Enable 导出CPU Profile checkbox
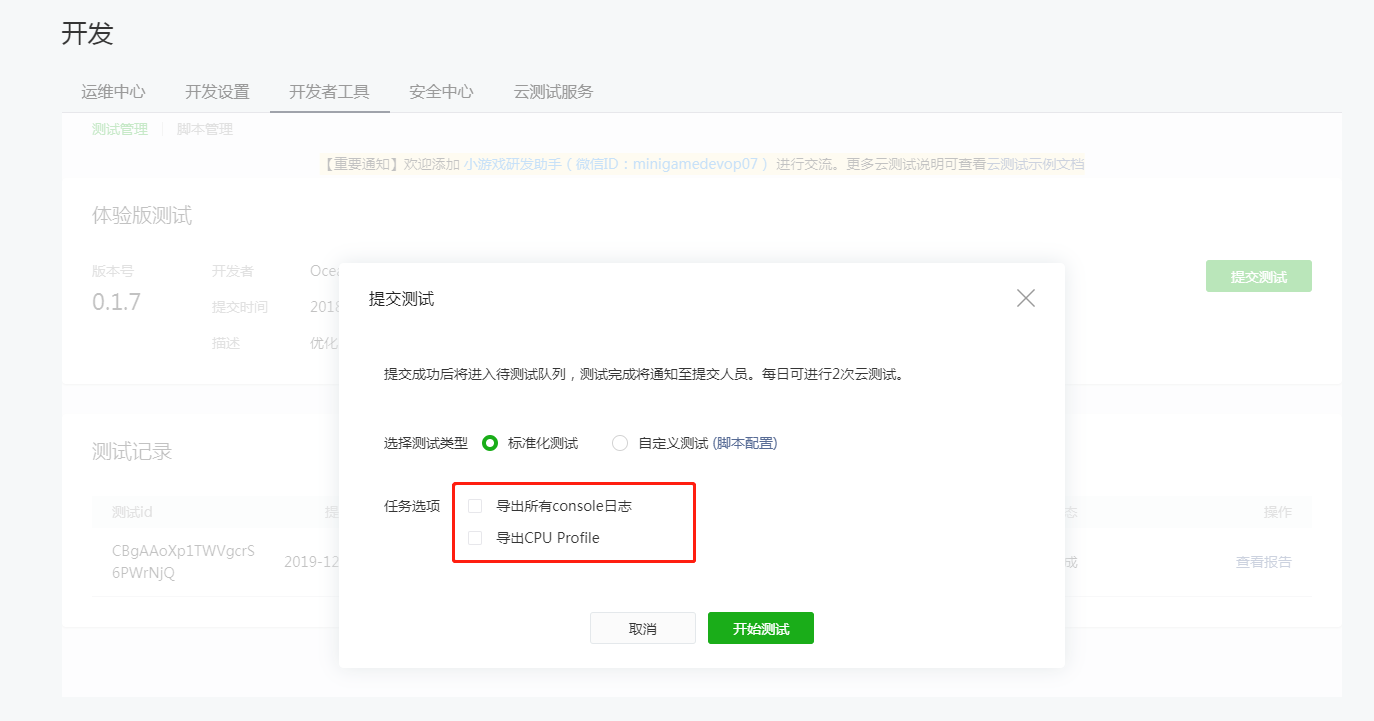Image resolution: width=1374 pixels, height=721 pixels. 475,538
